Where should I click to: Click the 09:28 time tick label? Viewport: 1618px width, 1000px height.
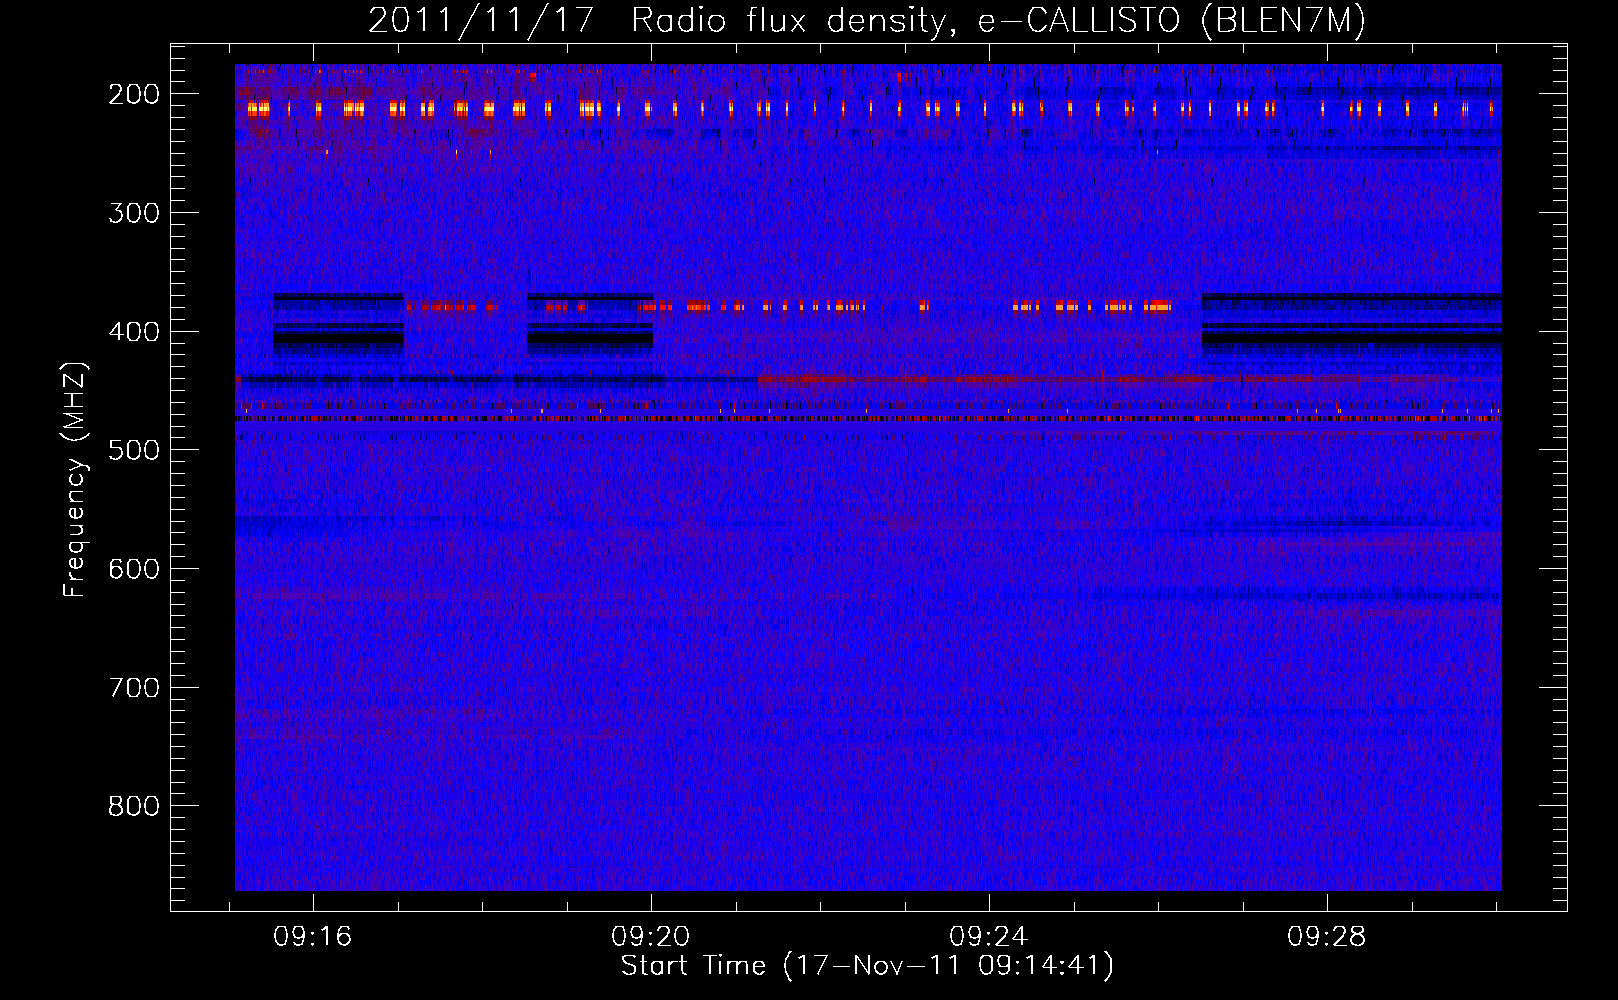(x=1327, y=937)
